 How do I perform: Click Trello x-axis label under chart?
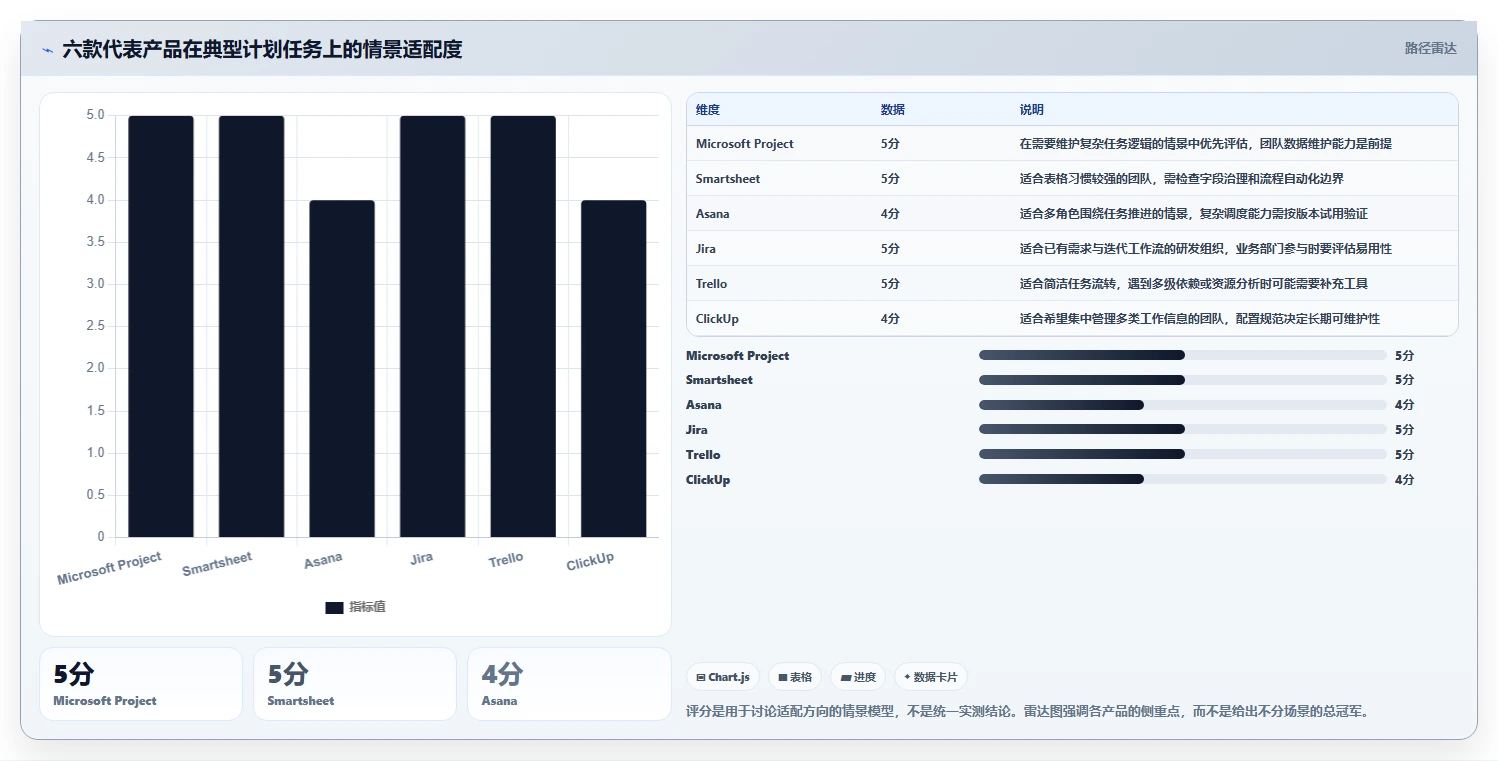[x=506, y=559]
